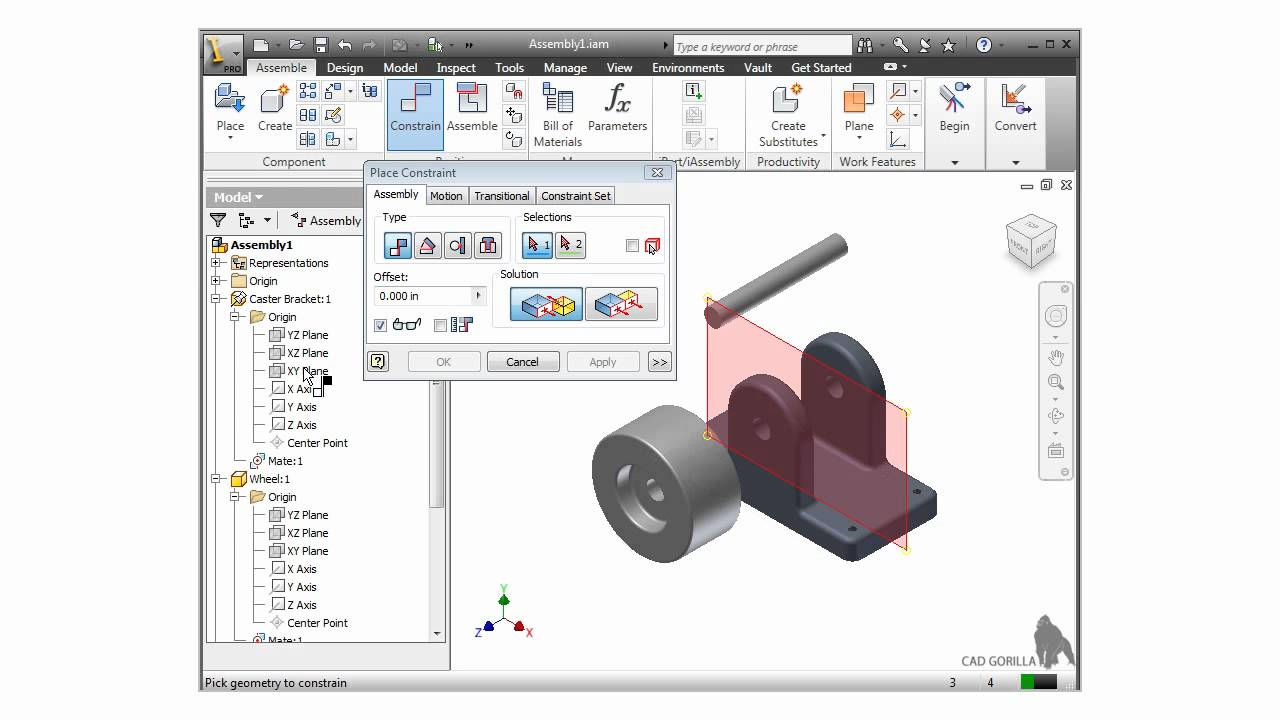Screen dimensions: 1280x720
Task: Switch to the Constraint Set tab
Action: tap(575, 196)
